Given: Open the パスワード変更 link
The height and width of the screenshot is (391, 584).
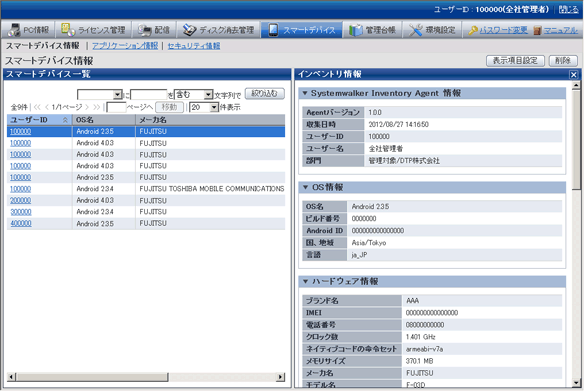Looking at the screenshot, I should point(504,30).
